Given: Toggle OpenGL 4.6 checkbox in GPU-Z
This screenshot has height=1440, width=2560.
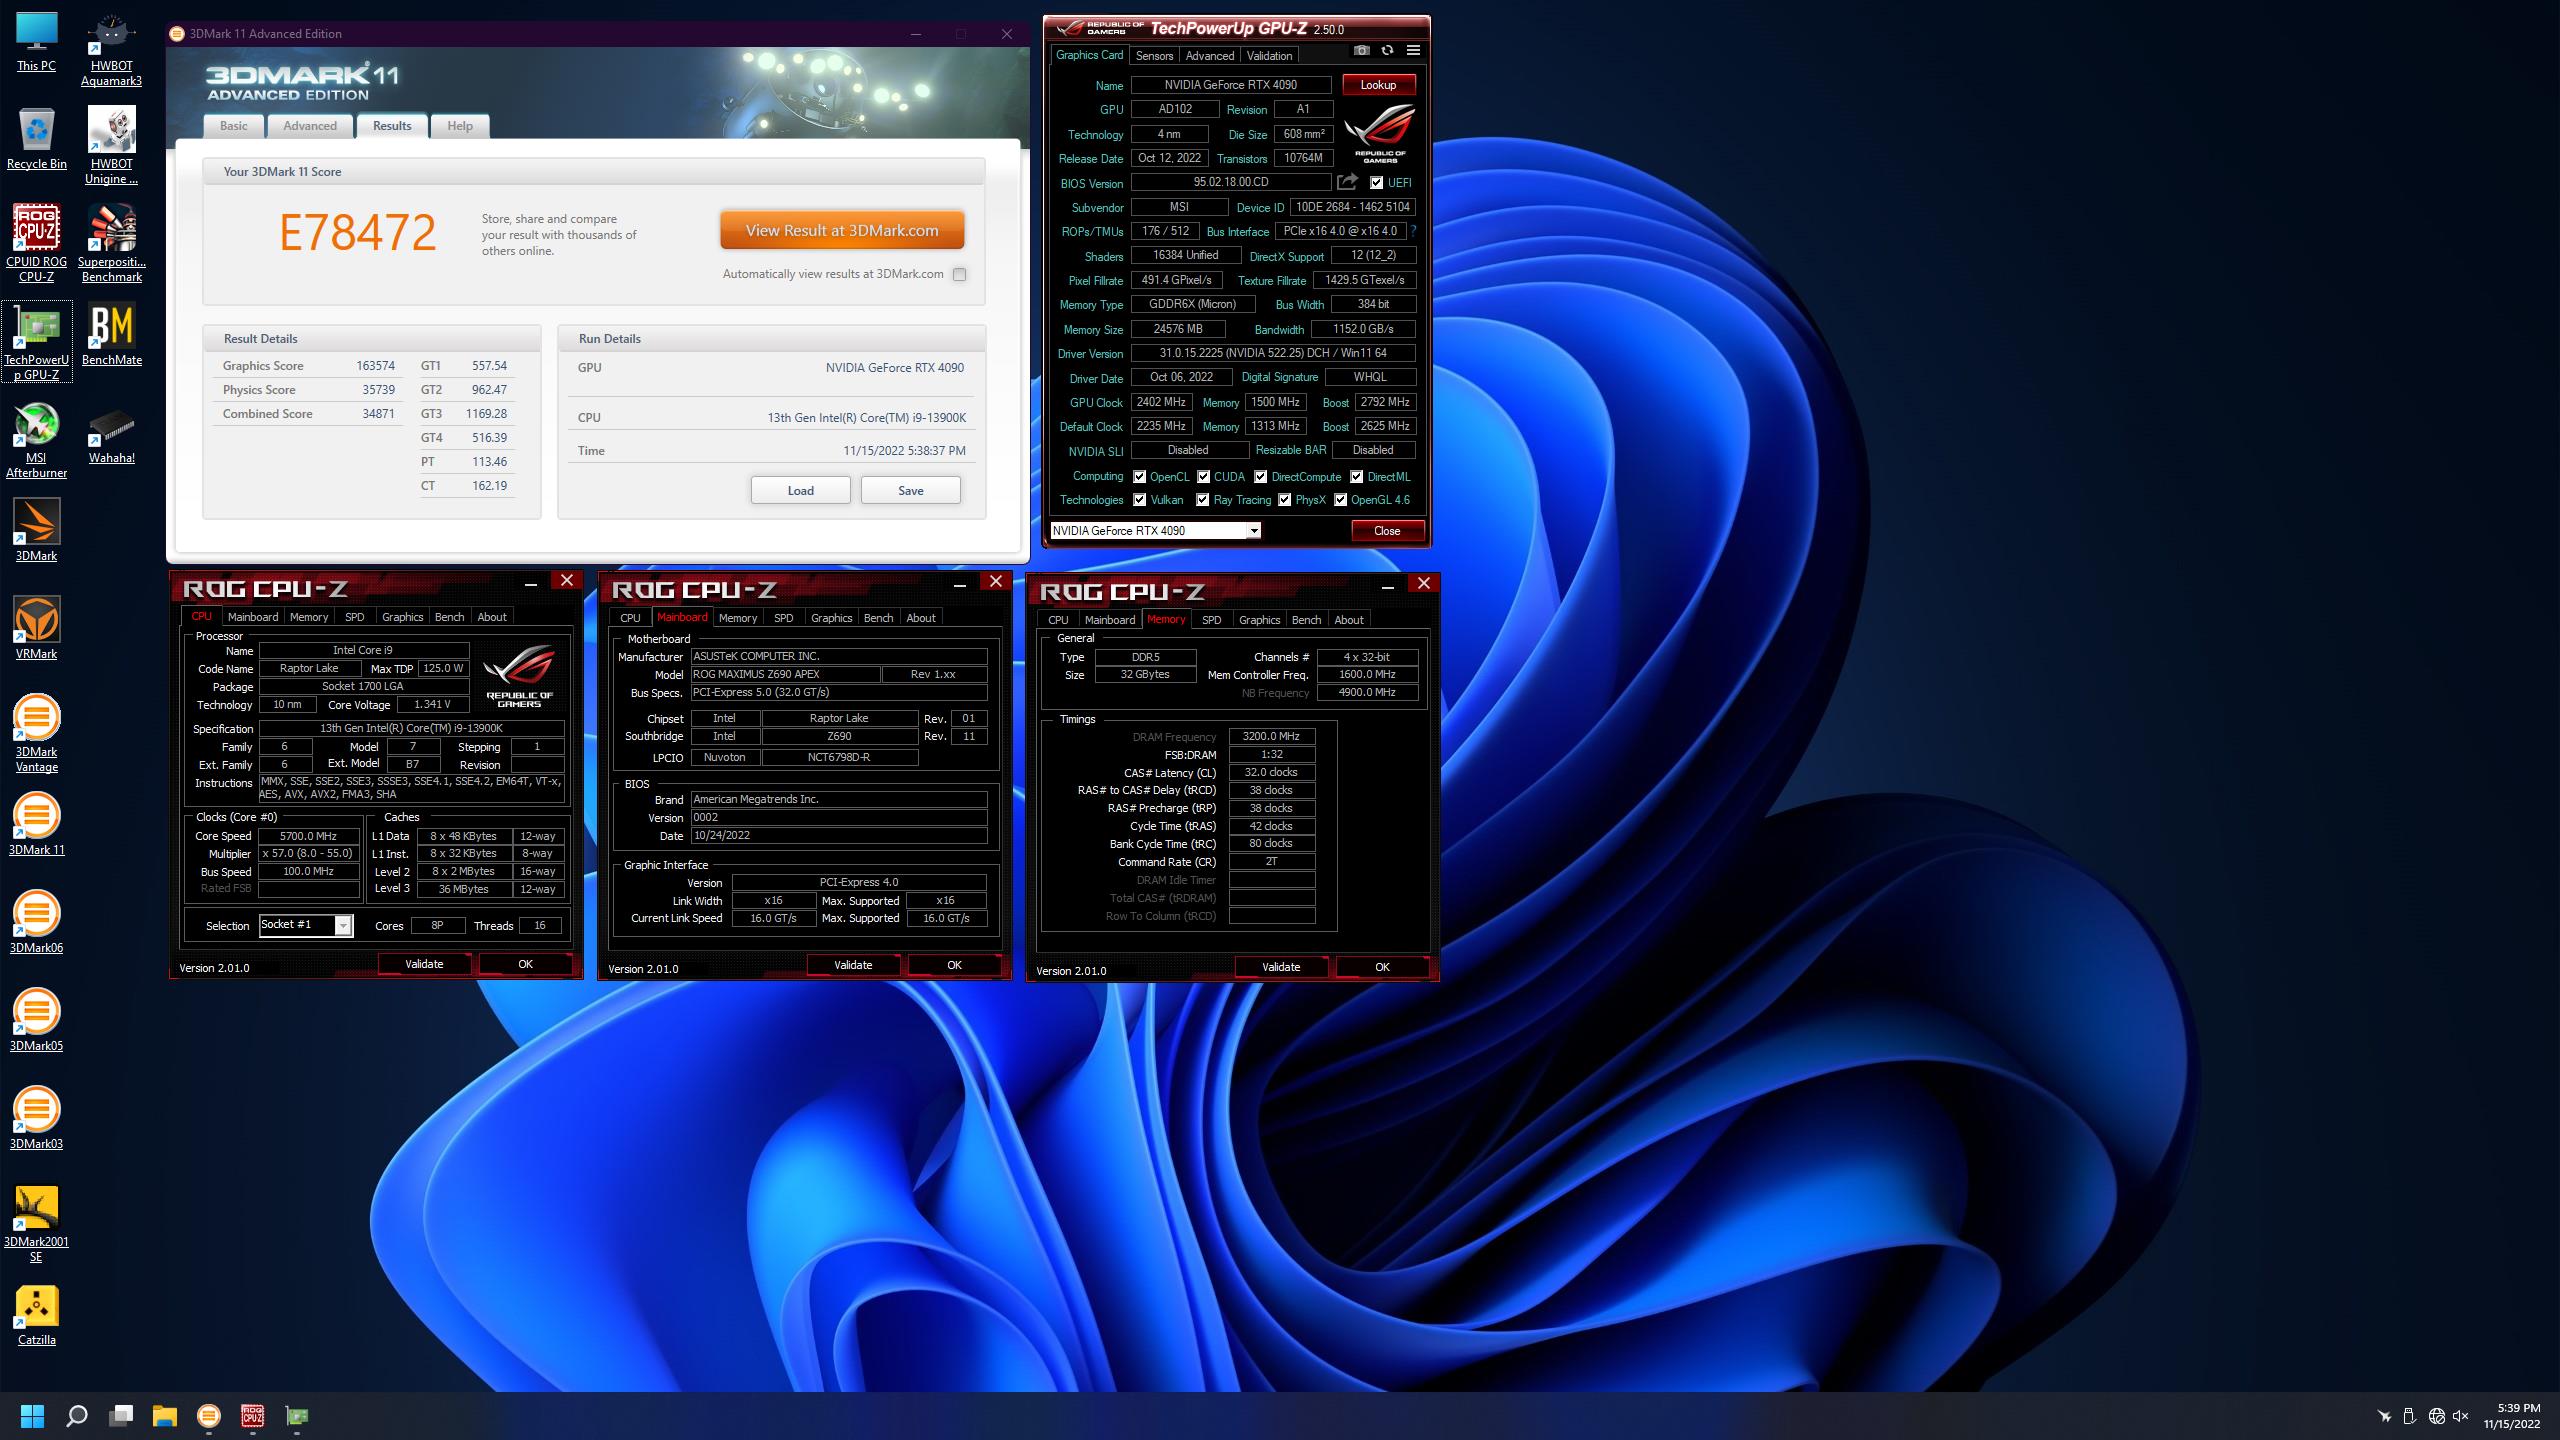Looking at the screenshot, I should pos(1341,500).
